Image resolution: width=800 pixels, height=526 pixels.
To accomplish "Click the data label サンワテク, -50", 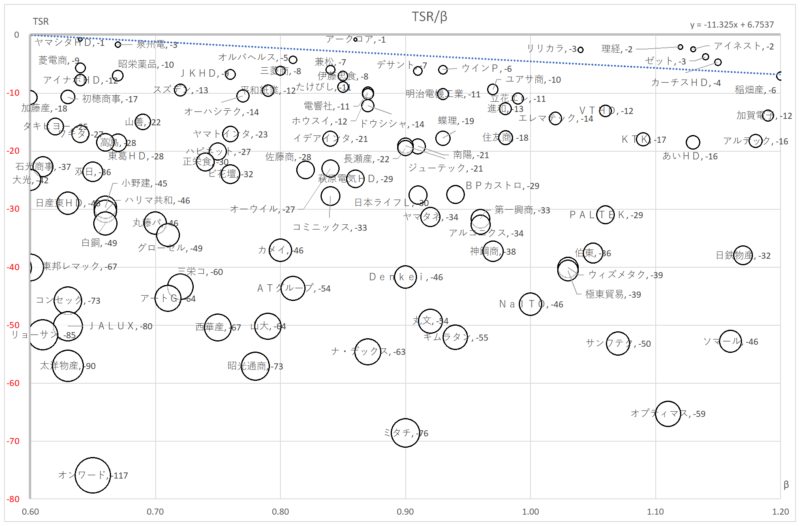I will (618, 343).
